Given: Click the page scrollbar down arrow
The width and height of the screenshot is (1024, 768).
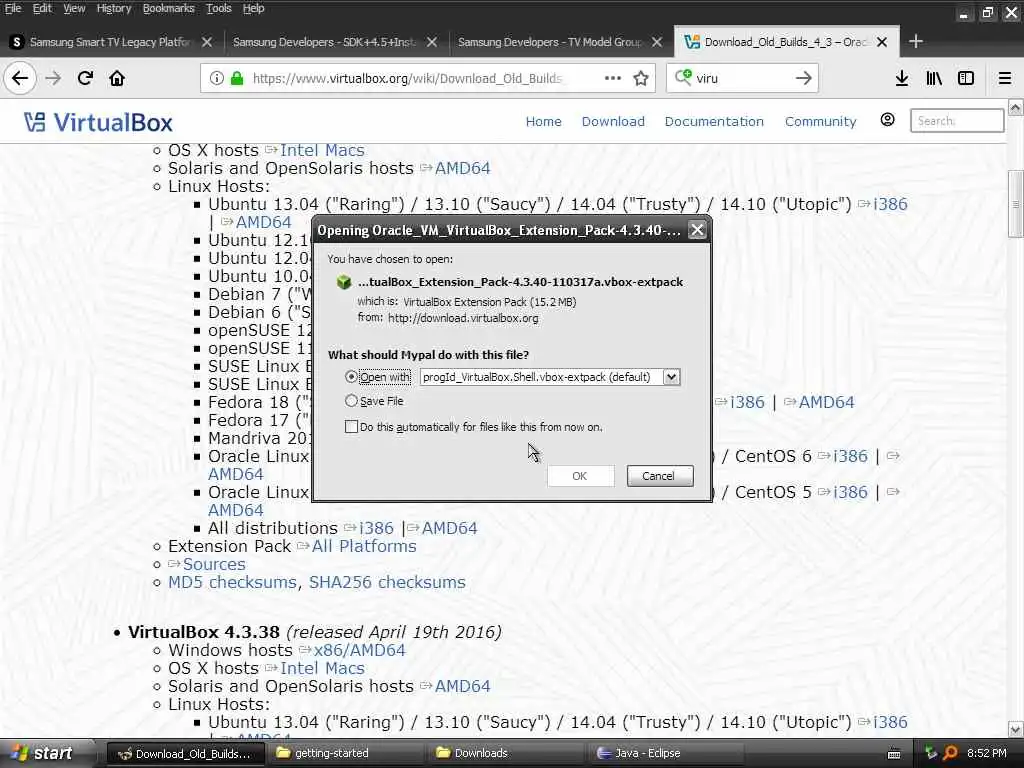Looking at the screenshot, I should tap(1016, 729).
